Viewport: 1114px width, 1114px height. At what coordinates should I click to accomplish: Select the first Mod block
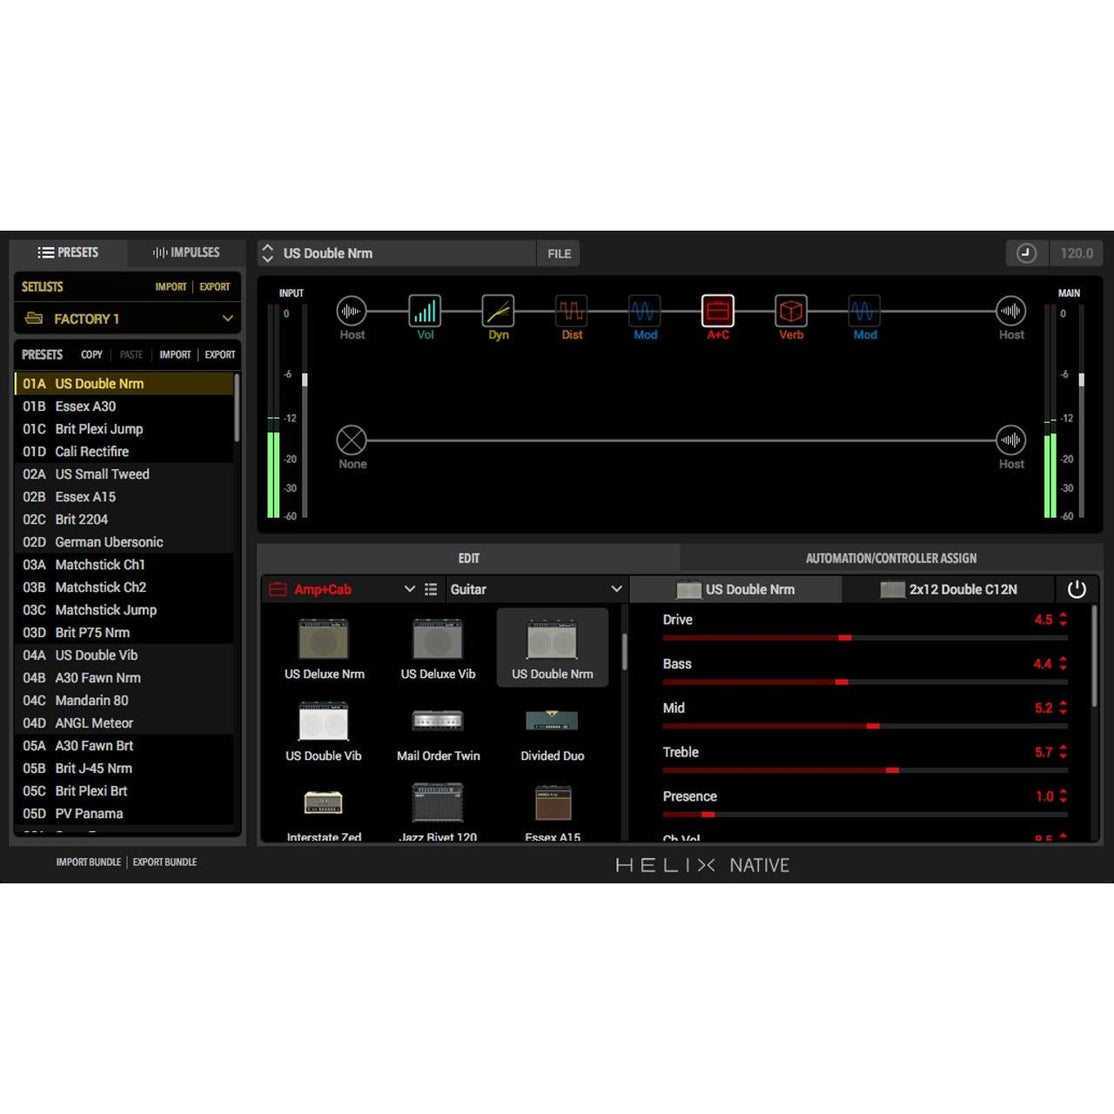(x=644, y=312)
